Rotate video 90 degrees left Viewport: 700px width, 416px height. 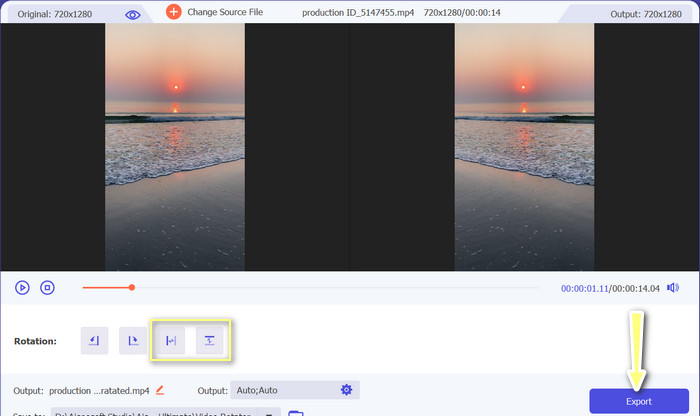(94, 341)
